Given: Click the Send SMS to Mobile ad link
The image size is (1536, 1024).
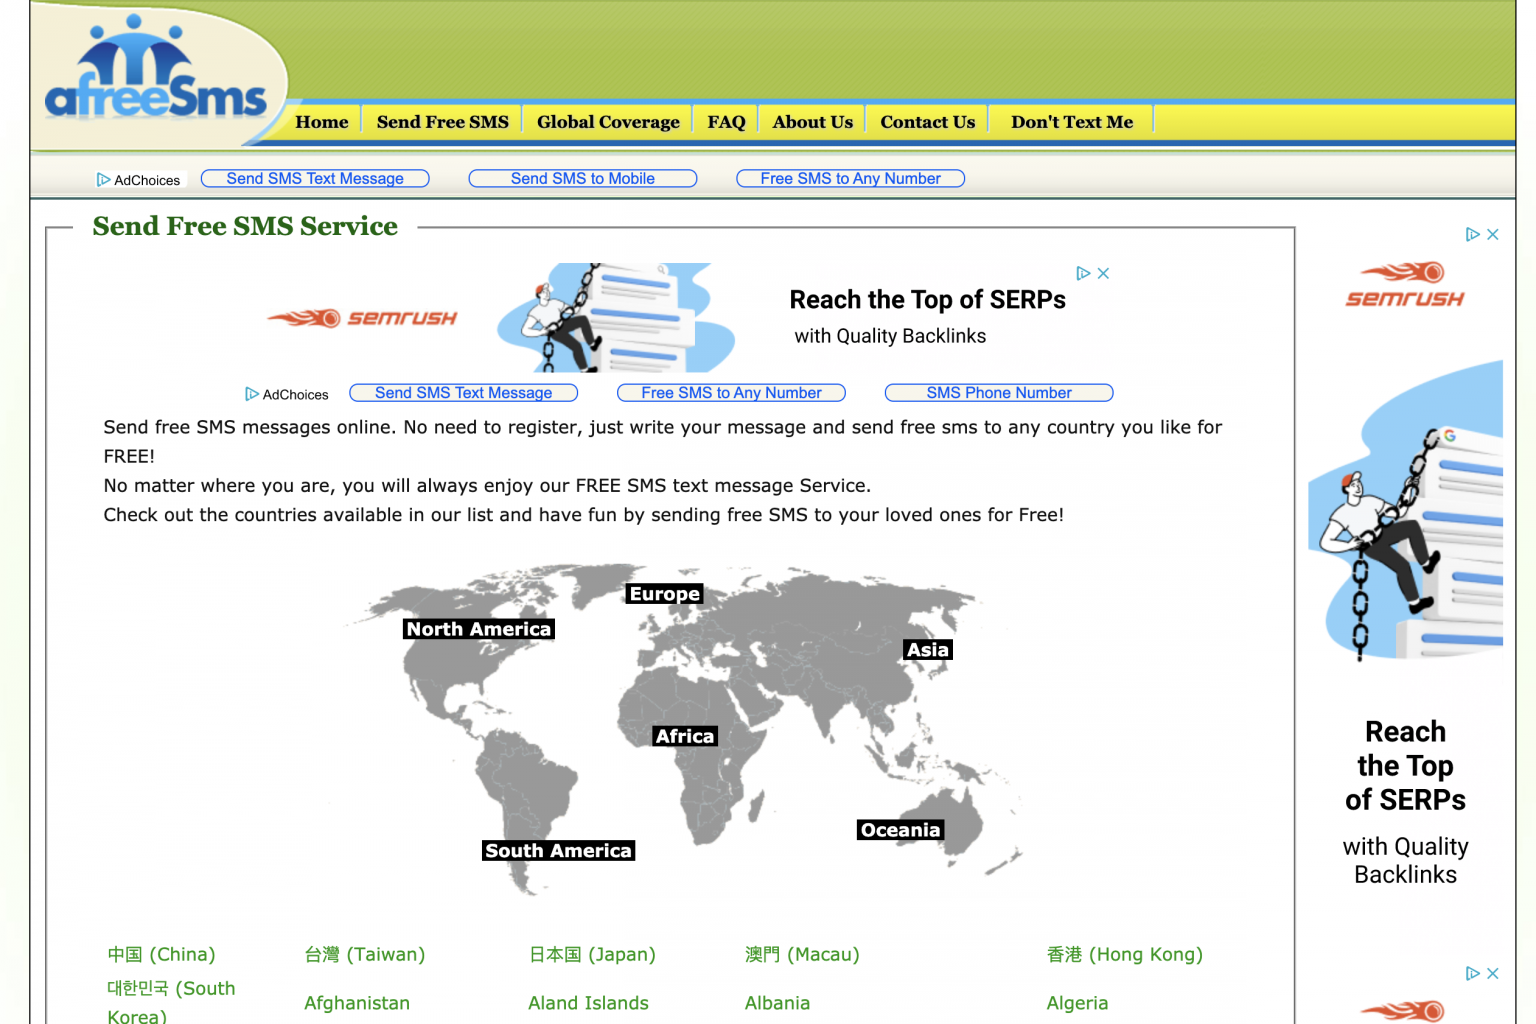Looking at the screenshot, I should tap(583, 179).
